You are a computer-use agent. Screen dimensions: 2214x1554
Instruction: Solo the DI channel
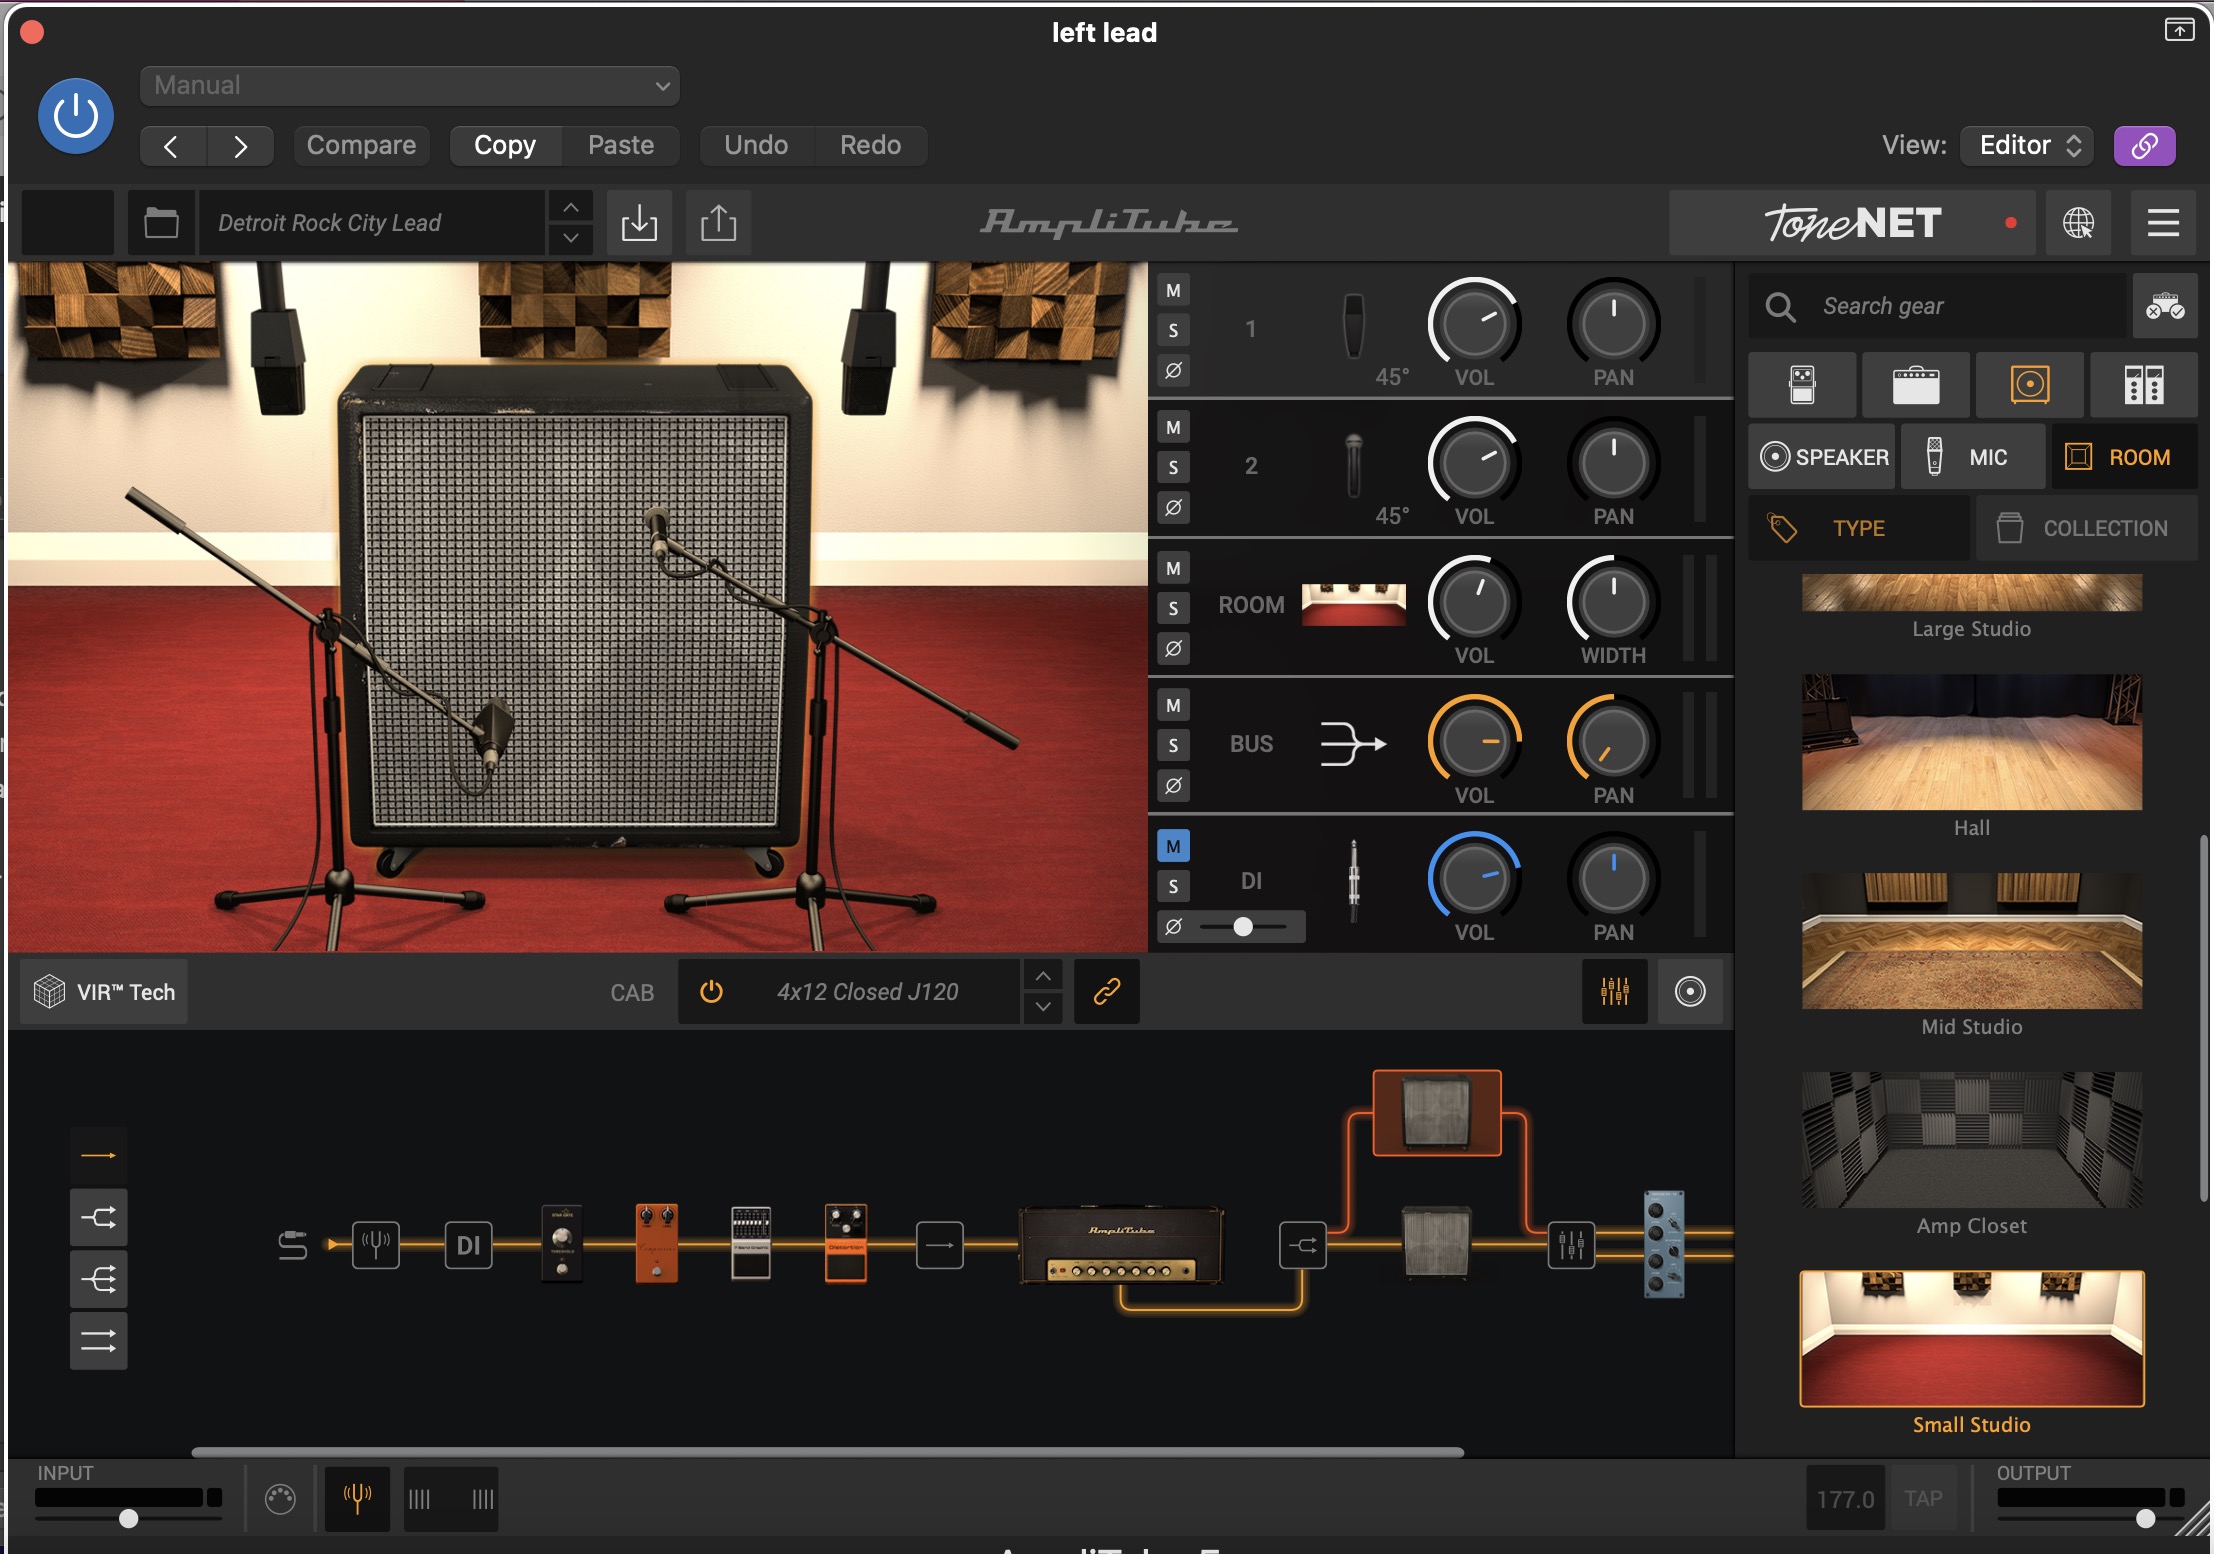coord(1173,886)
